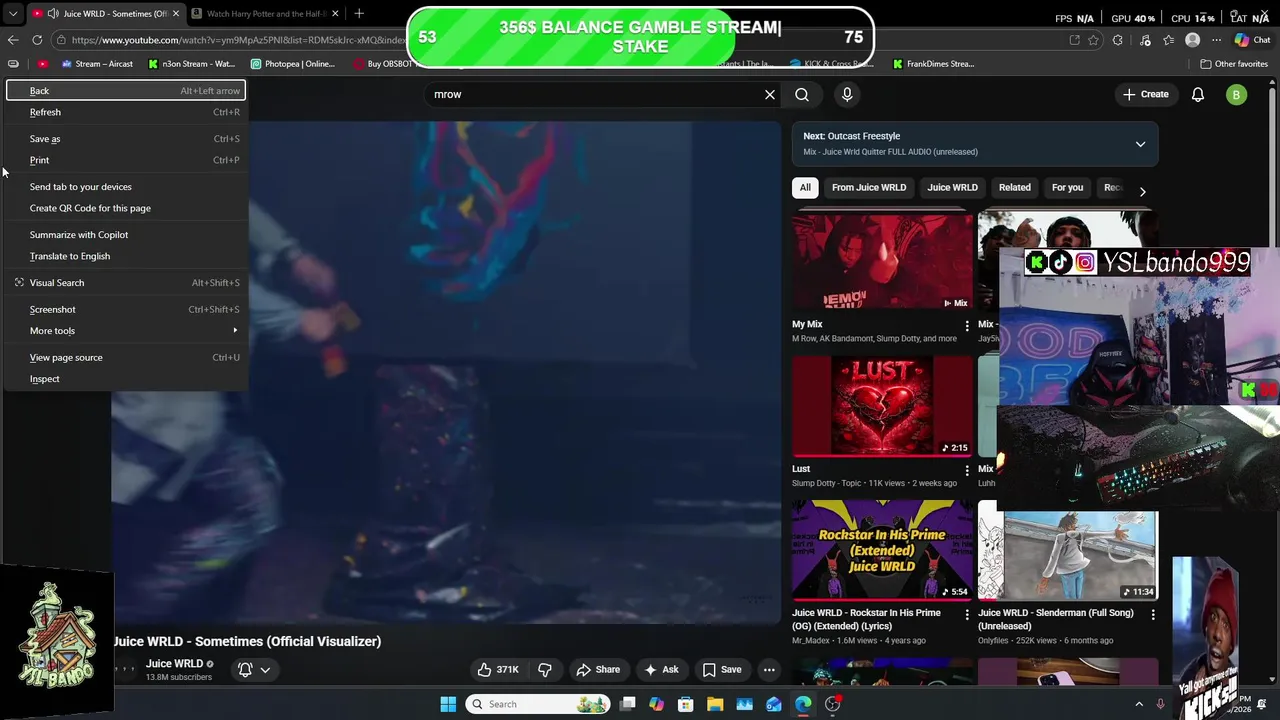Screen dimensions: 1280x720
Task: Select Related filter chip
Action: pyautogui.click(x=1014, y=187)
